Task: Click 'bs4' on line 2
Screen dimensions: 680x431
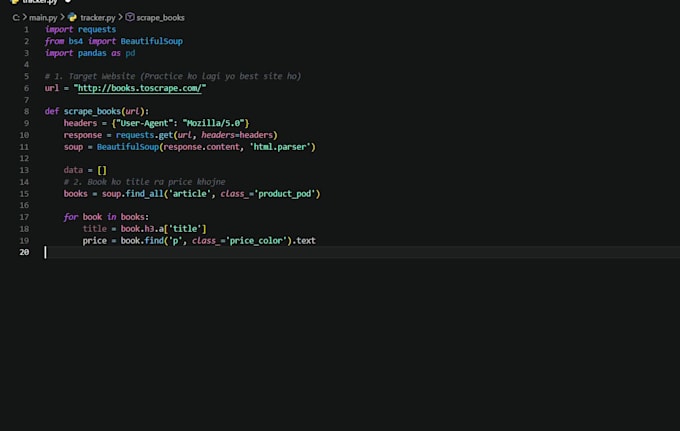Action: [75, 41]
